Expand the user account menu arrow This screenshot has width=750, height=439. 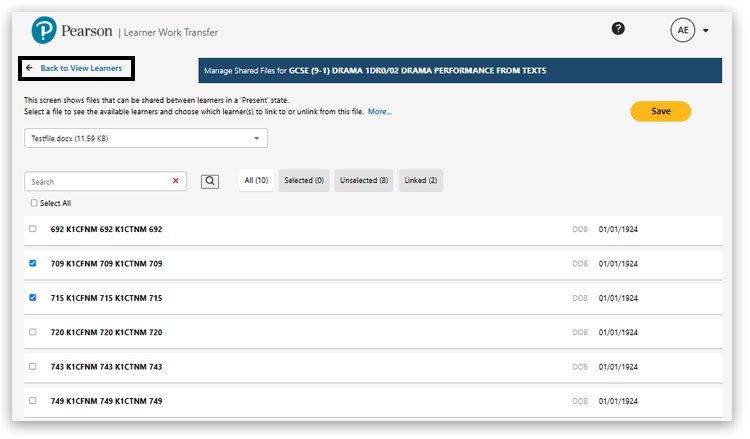[x=706, y=31]
